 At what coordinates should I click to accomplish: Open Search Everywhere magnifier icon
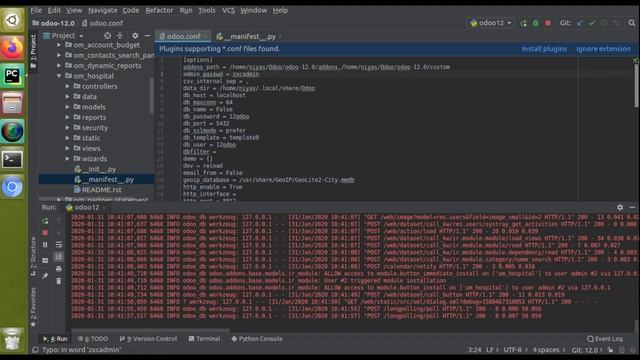[632, 23]
